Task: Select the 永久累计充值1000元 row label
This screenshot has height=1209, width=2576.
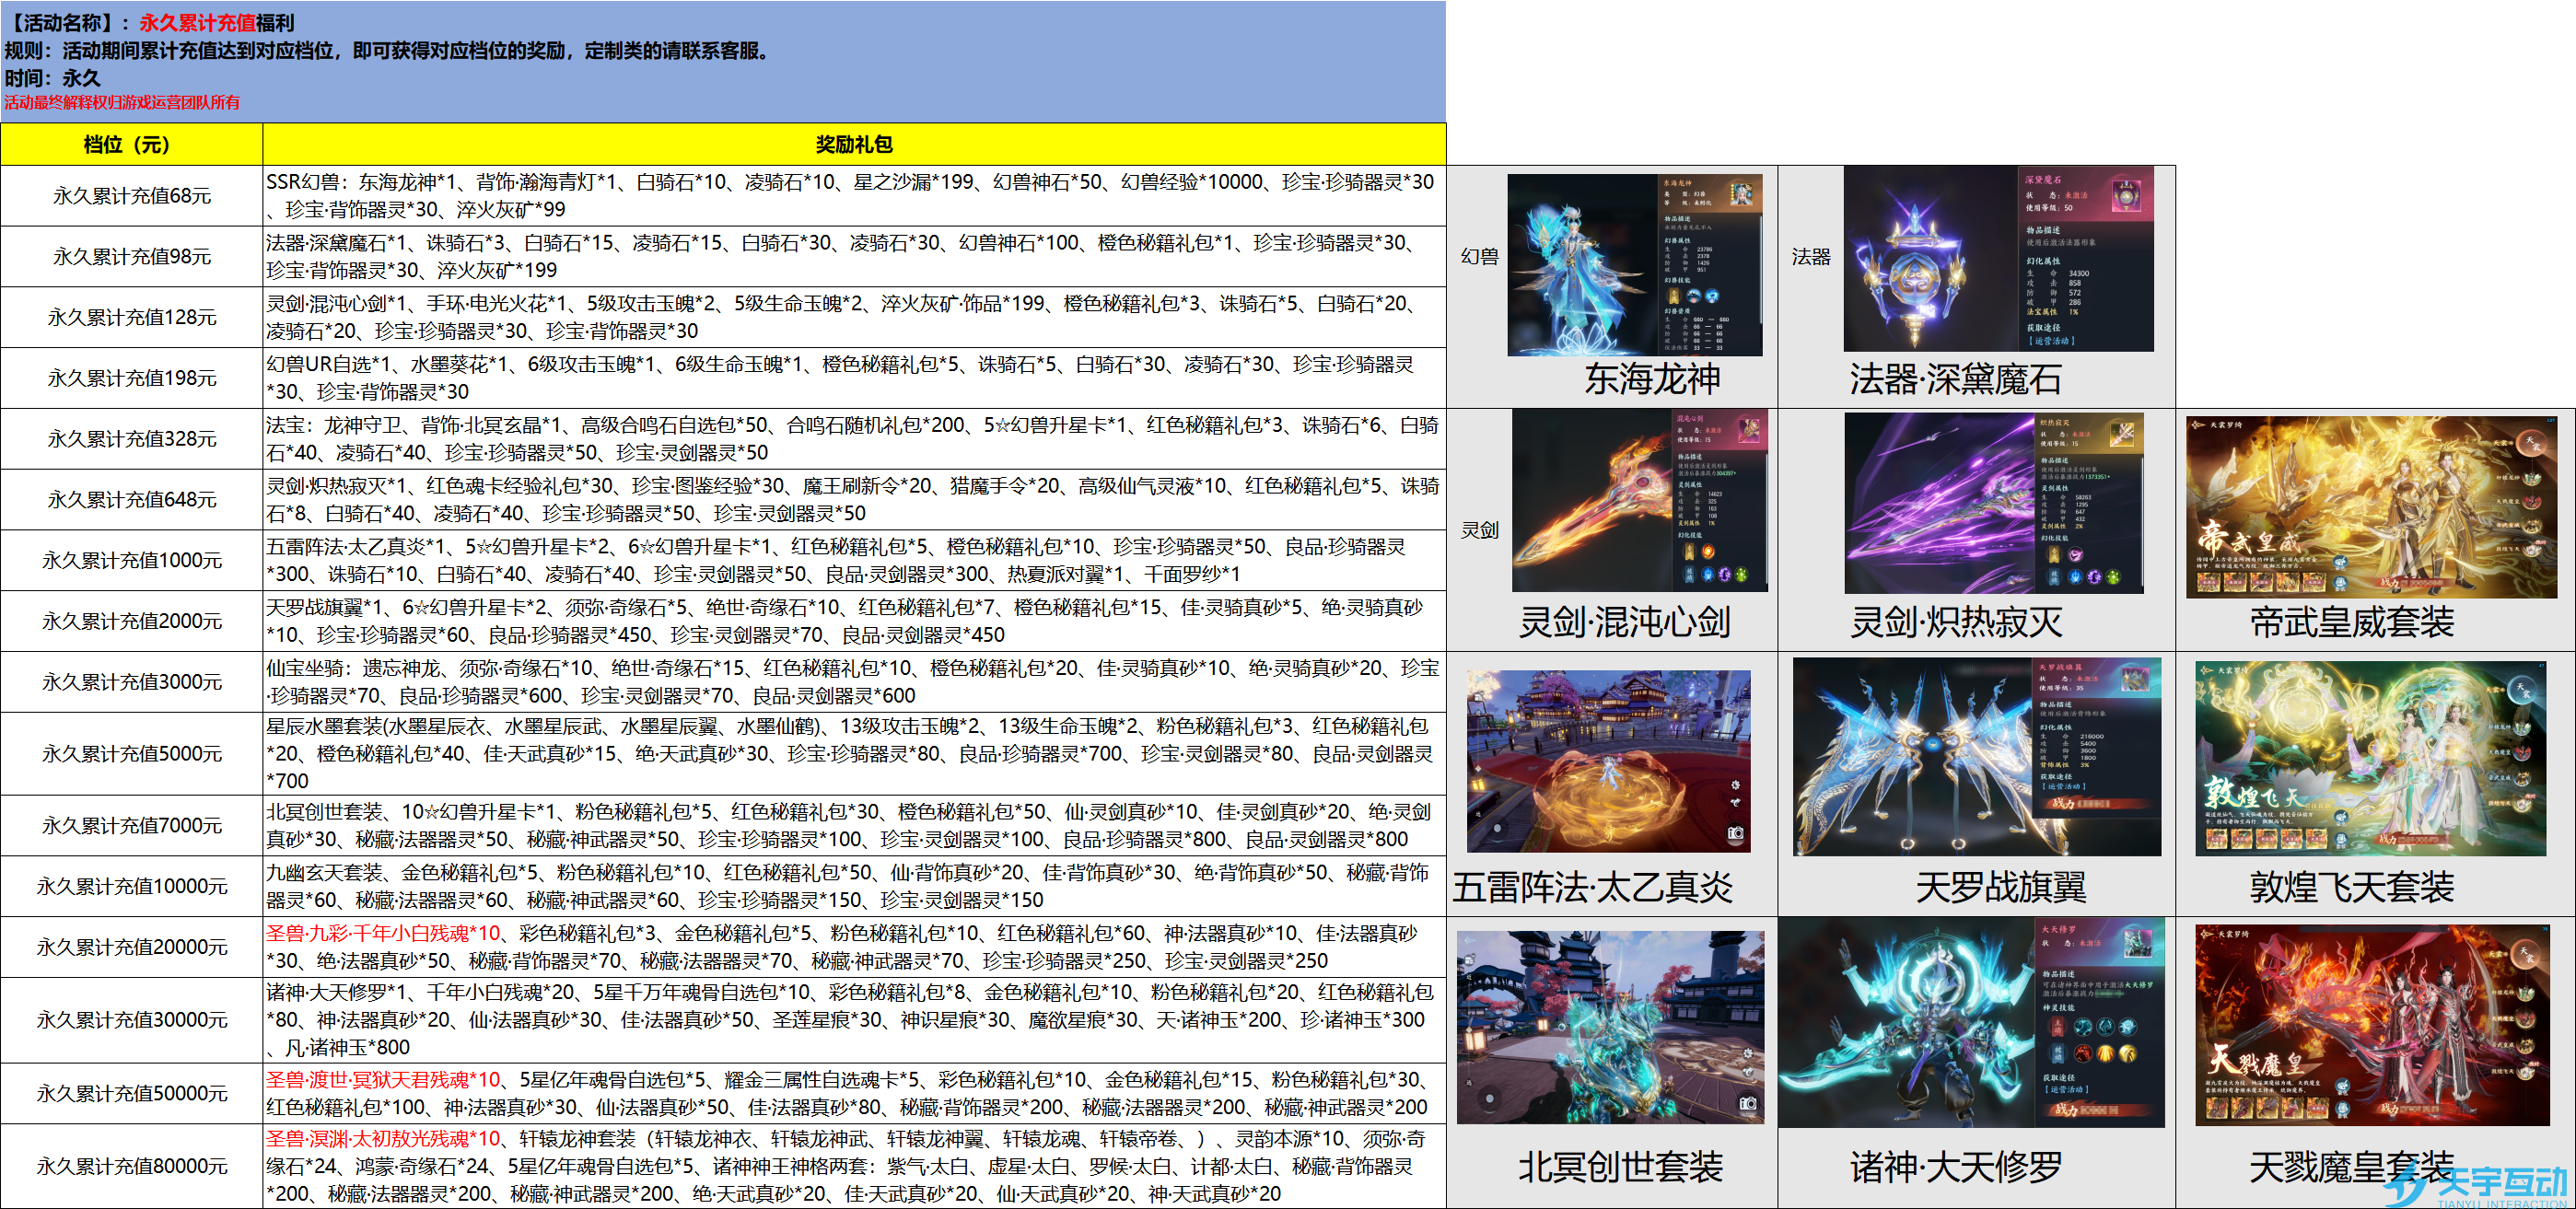Action: pos(131,561)
